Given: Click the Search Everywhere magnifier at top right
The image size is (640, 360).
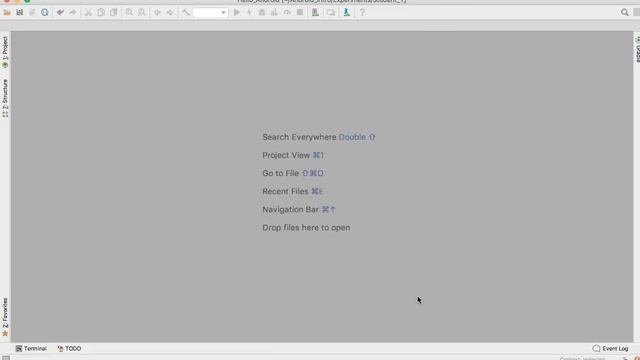Looking at the screenshot, I should (x=624, y=13).
